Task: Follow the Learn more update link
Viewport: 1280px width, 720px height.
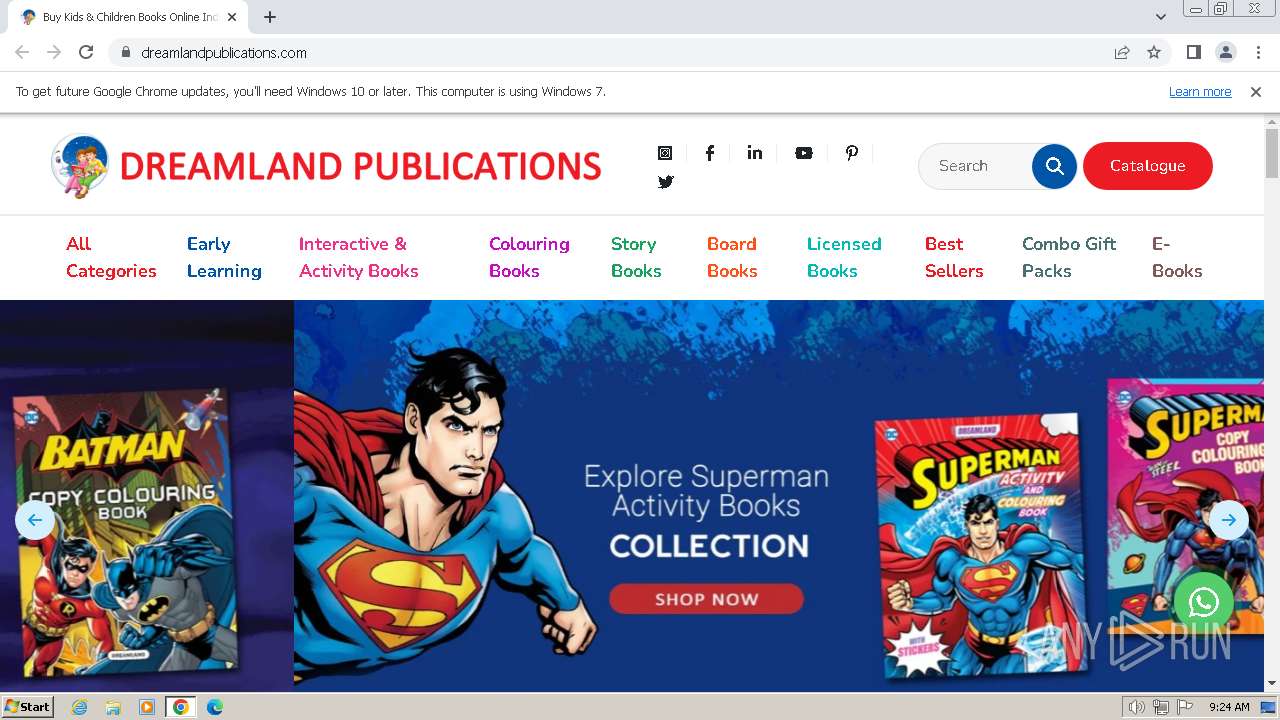Action: (1200, 91)
